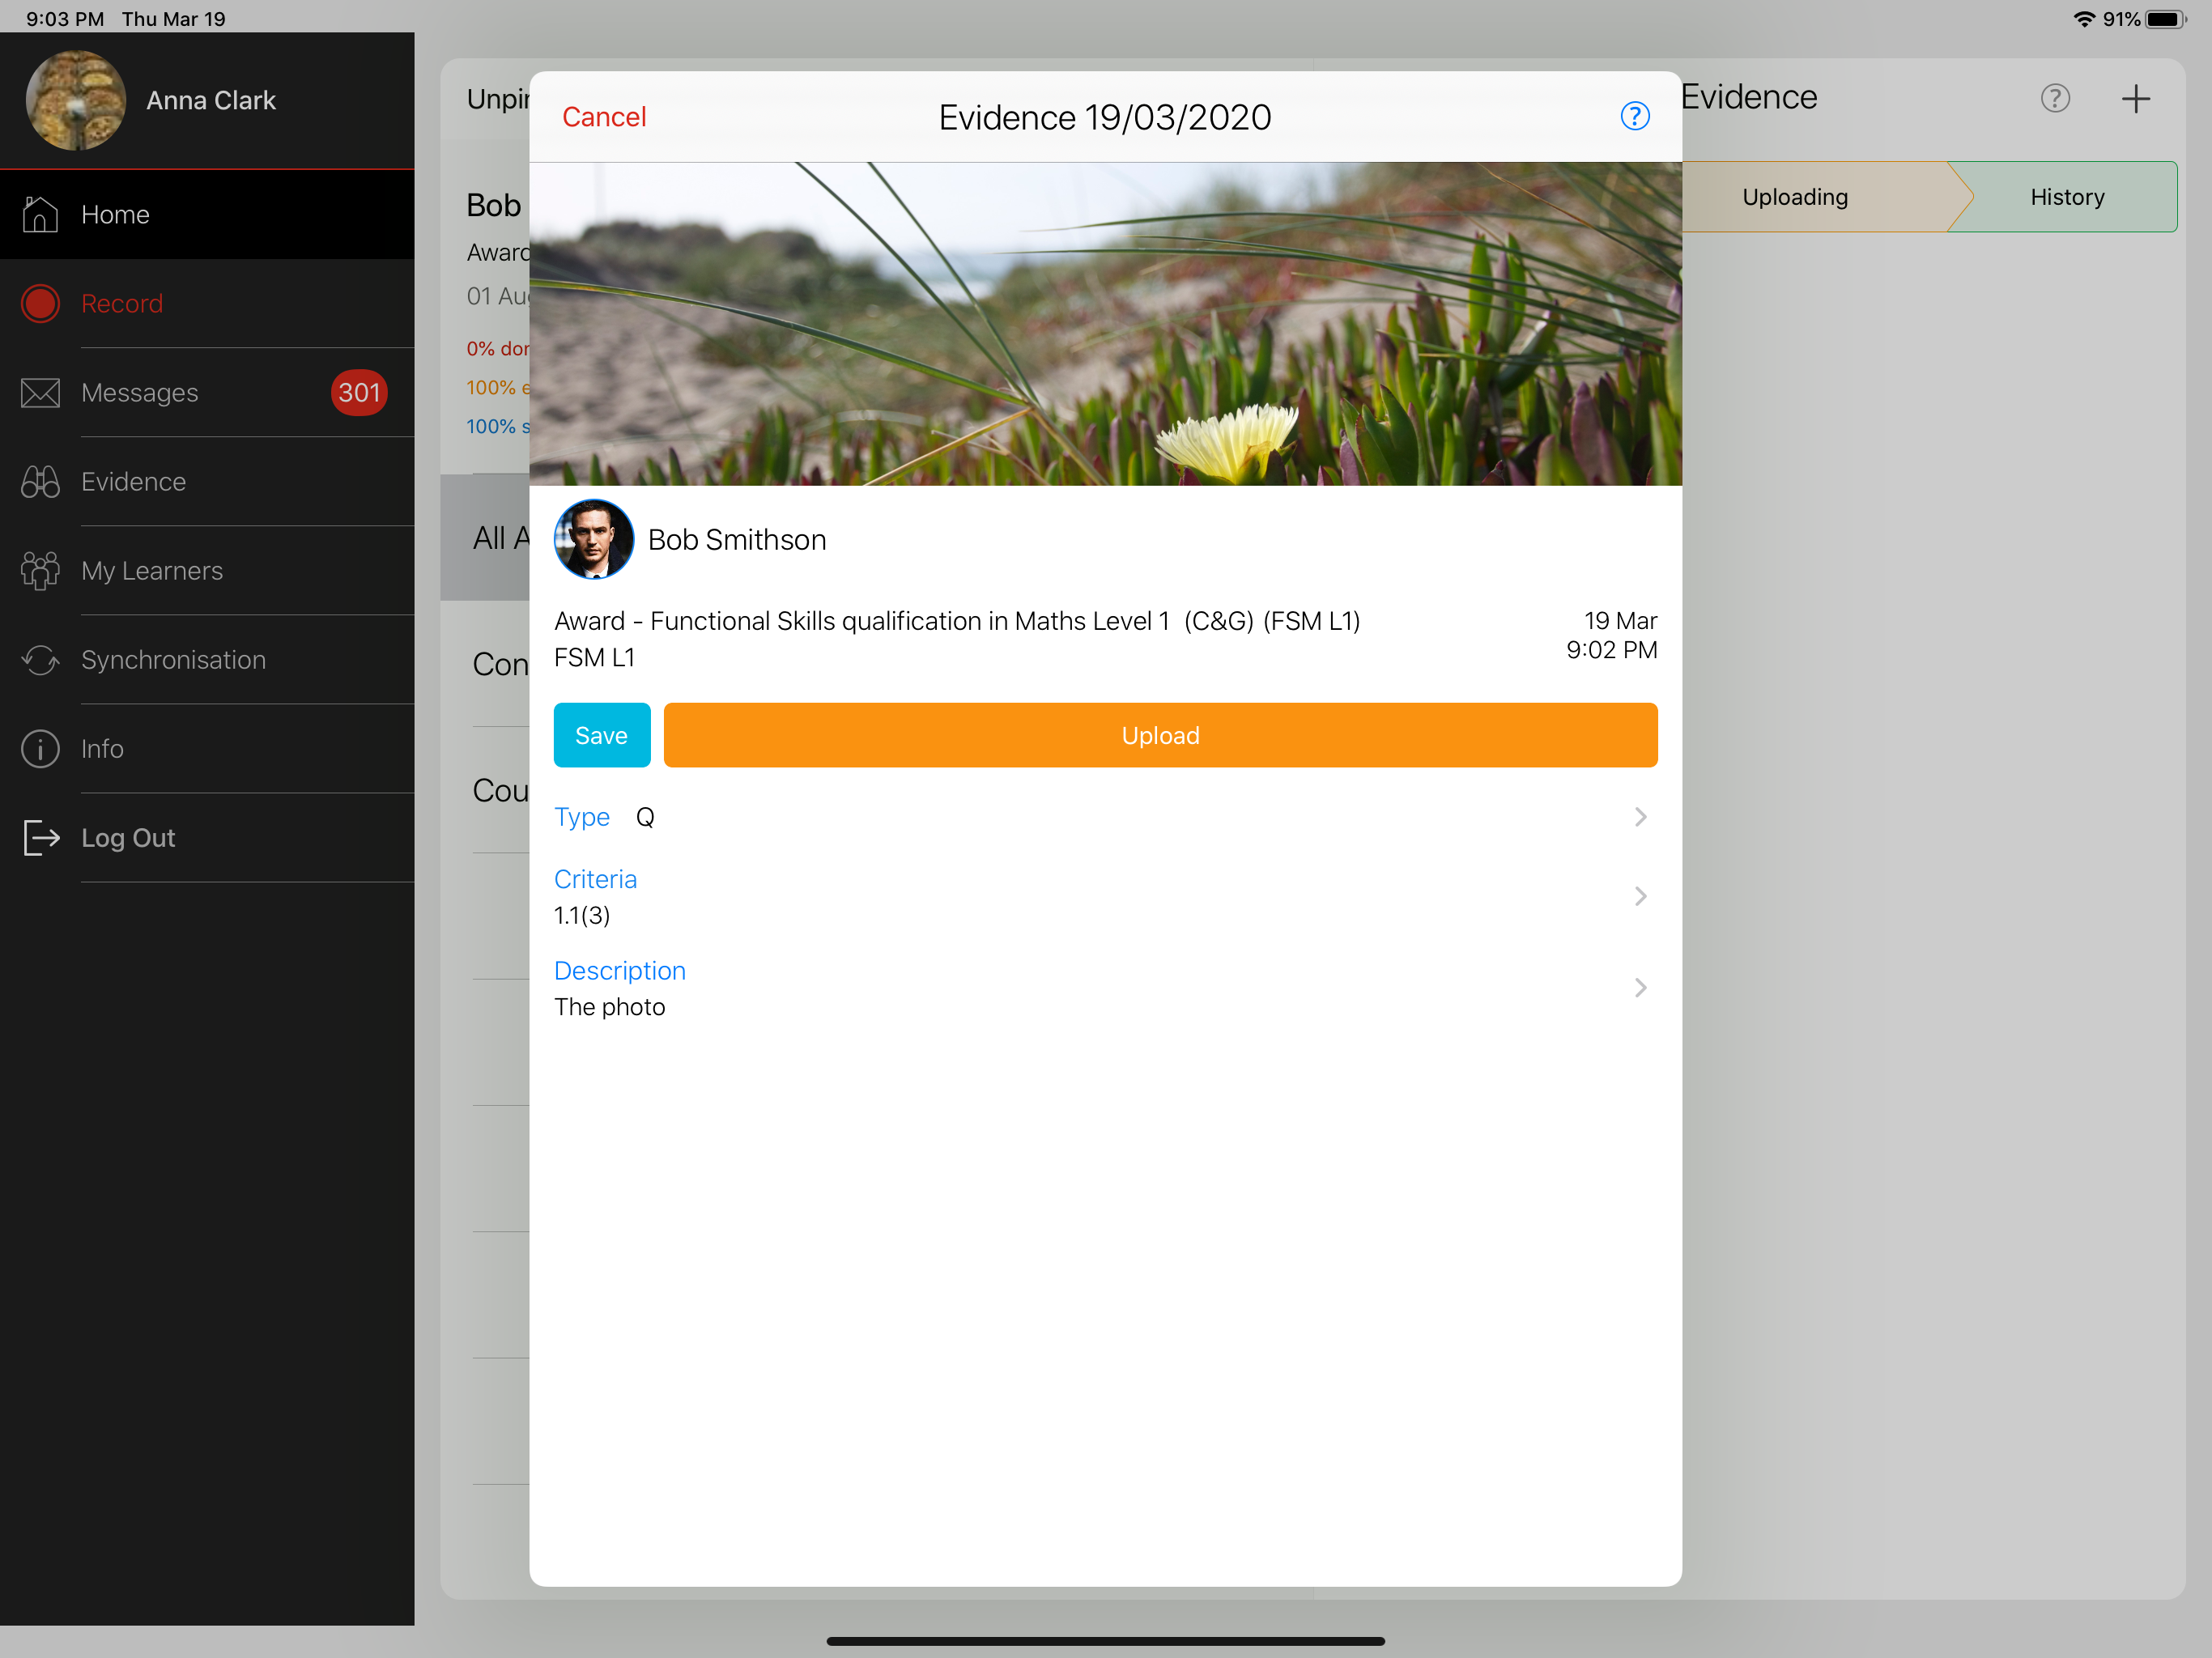Tap the criteria value 1.1(3)
This screenshot has height=1658, width=2212.
[x=582, y=915]
